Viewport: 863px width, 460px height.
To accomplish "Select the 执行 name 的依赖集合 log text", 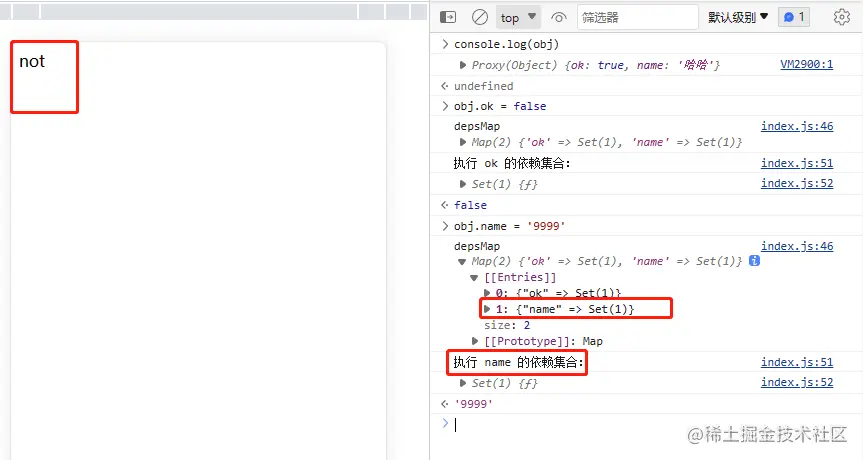I will tap(518, 362).
